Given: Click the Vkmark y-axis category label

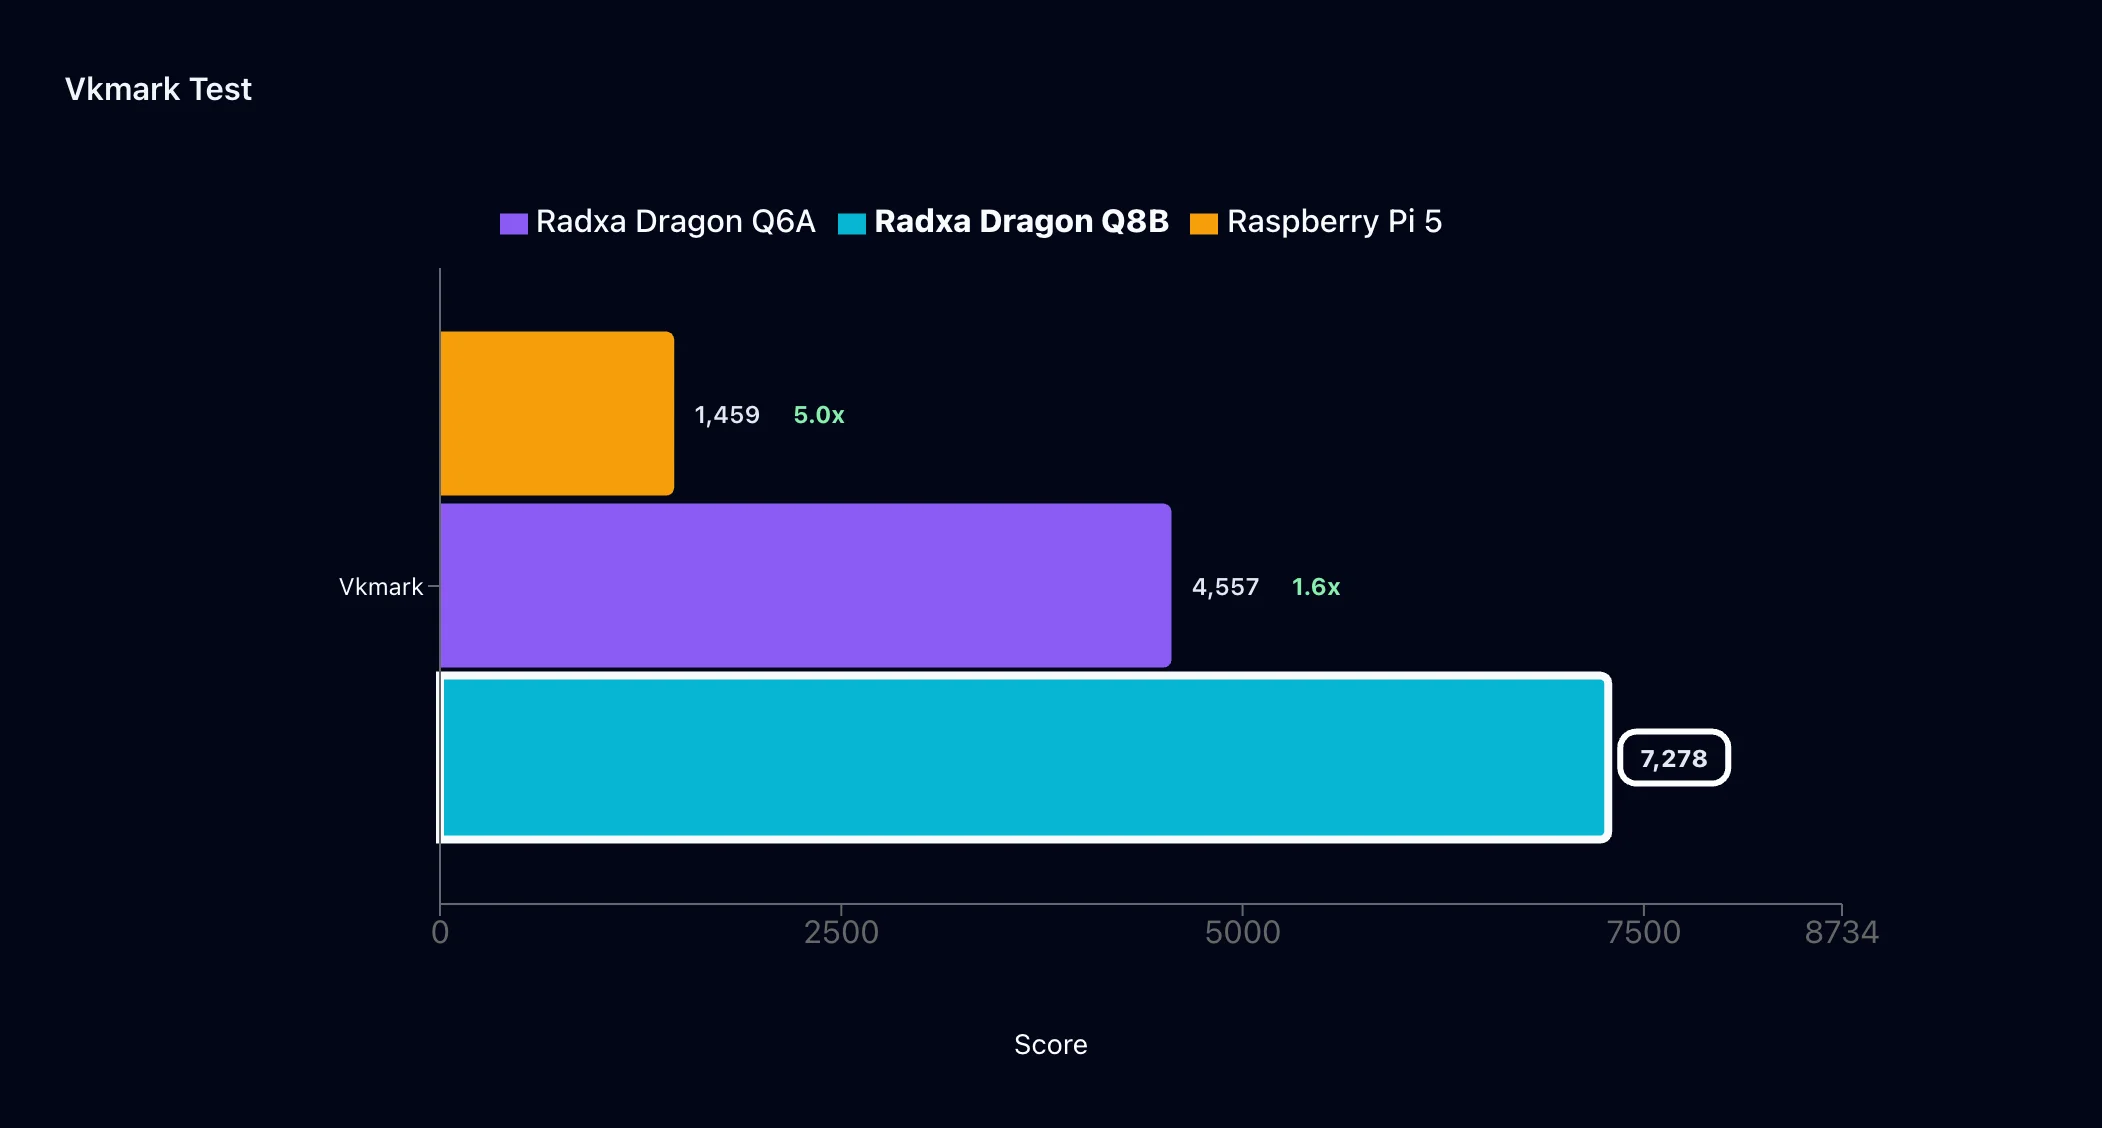Looking at the screenshot, I should tap(381, 587).
